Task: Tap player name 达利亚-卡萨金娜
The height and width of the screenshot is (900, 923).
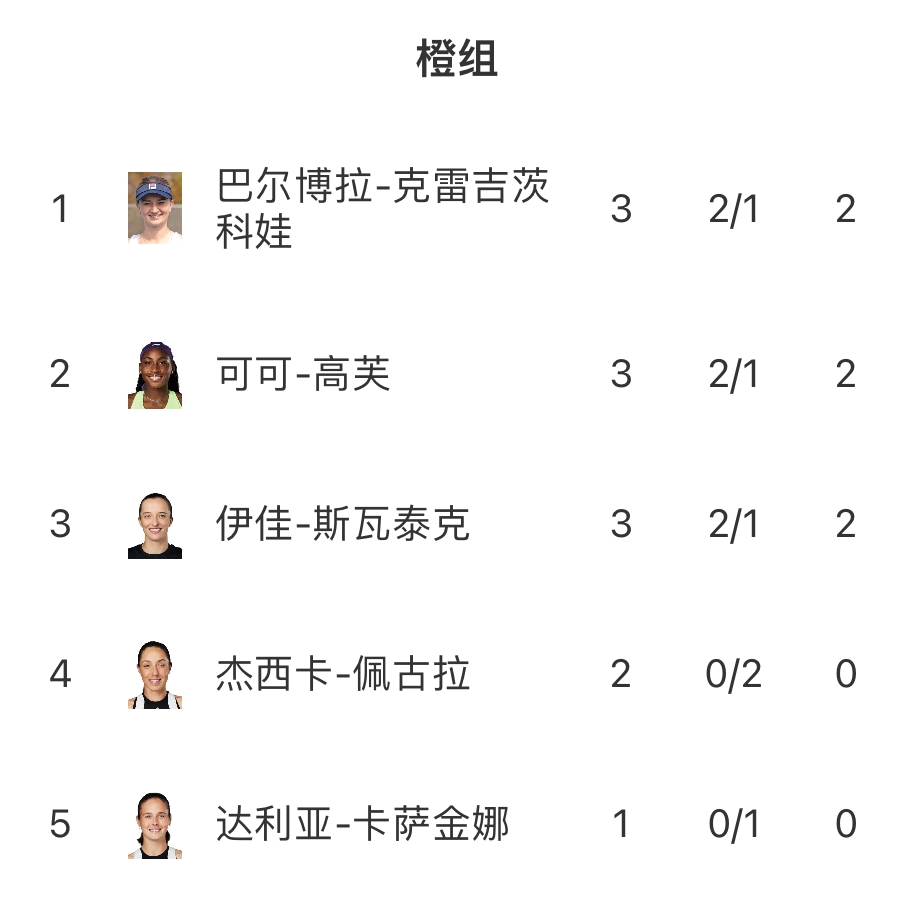Action: coord(362,824)
